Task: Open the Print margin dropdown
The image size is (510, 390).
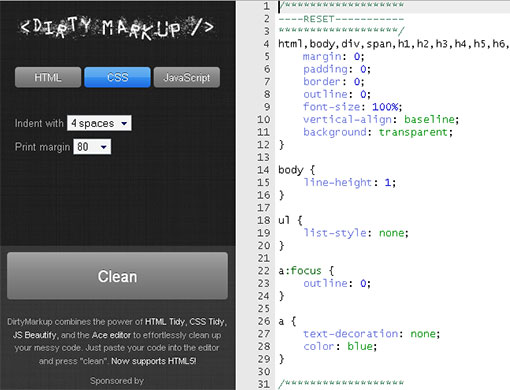Action: tap(92, 147)
